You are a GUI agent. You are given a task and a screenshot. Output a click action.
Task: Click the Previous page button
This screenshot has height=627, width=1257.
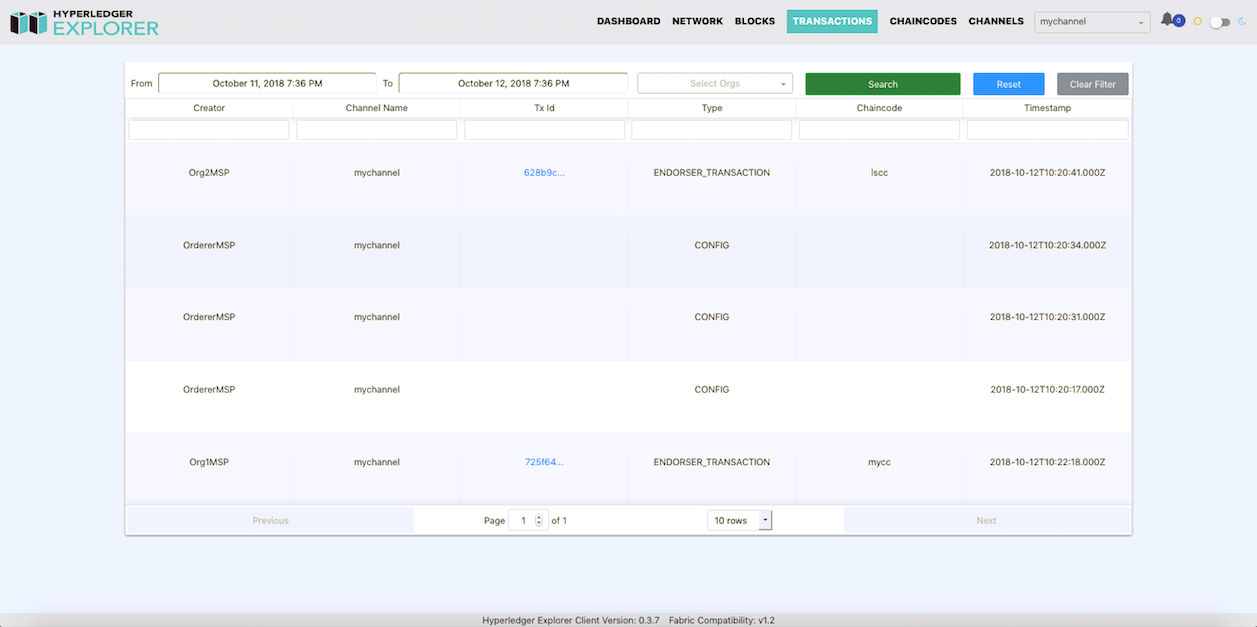point(270,520)
